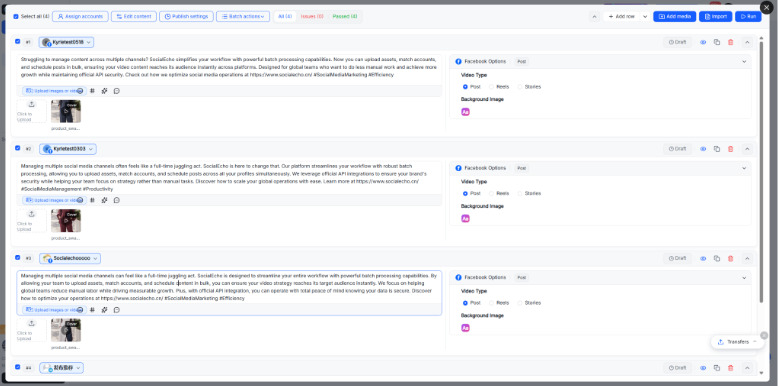
Task: Click the Assign accounts button
Action: pos(80,16)
